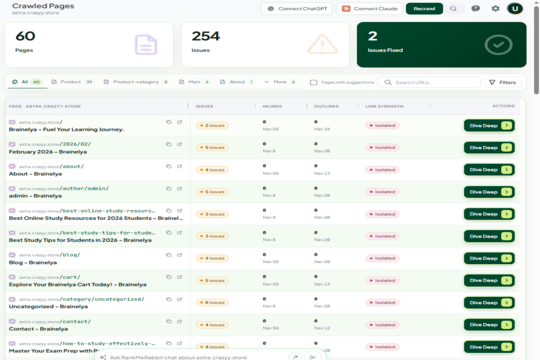This screenshot has height=360, width=540.
Task: Dive Deep into the homepage row
Action: (x=489, y=126)
